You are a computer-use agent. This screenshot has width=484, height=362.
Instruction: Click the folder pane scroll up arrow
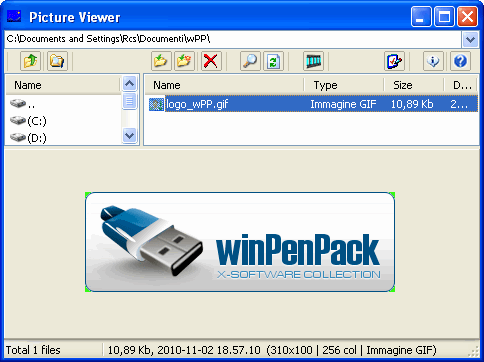[129, 83]
